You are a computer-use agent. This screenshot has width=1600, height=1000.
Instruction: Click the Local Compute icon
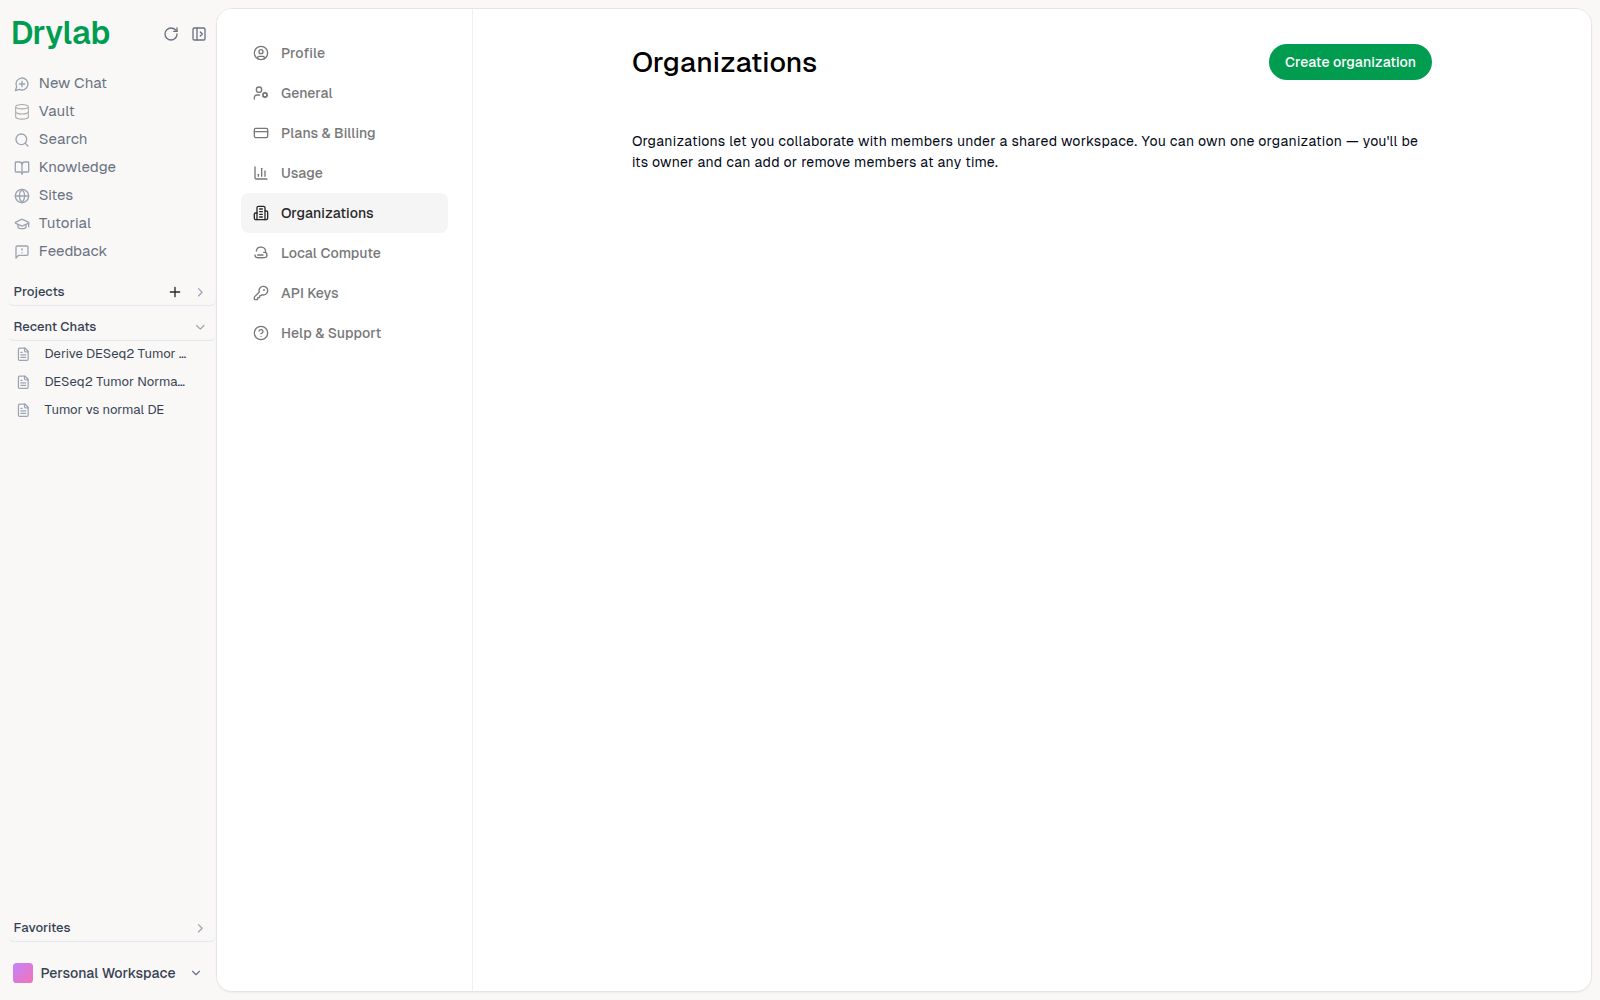[x=261, y=253]
